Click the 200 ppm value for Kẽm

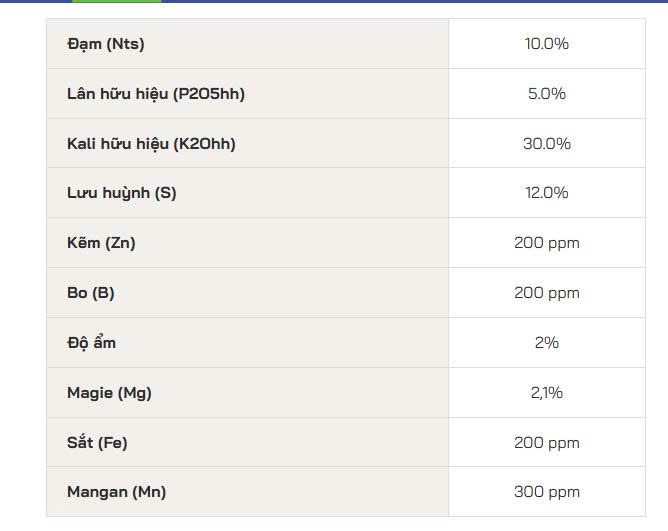(547, 243)
